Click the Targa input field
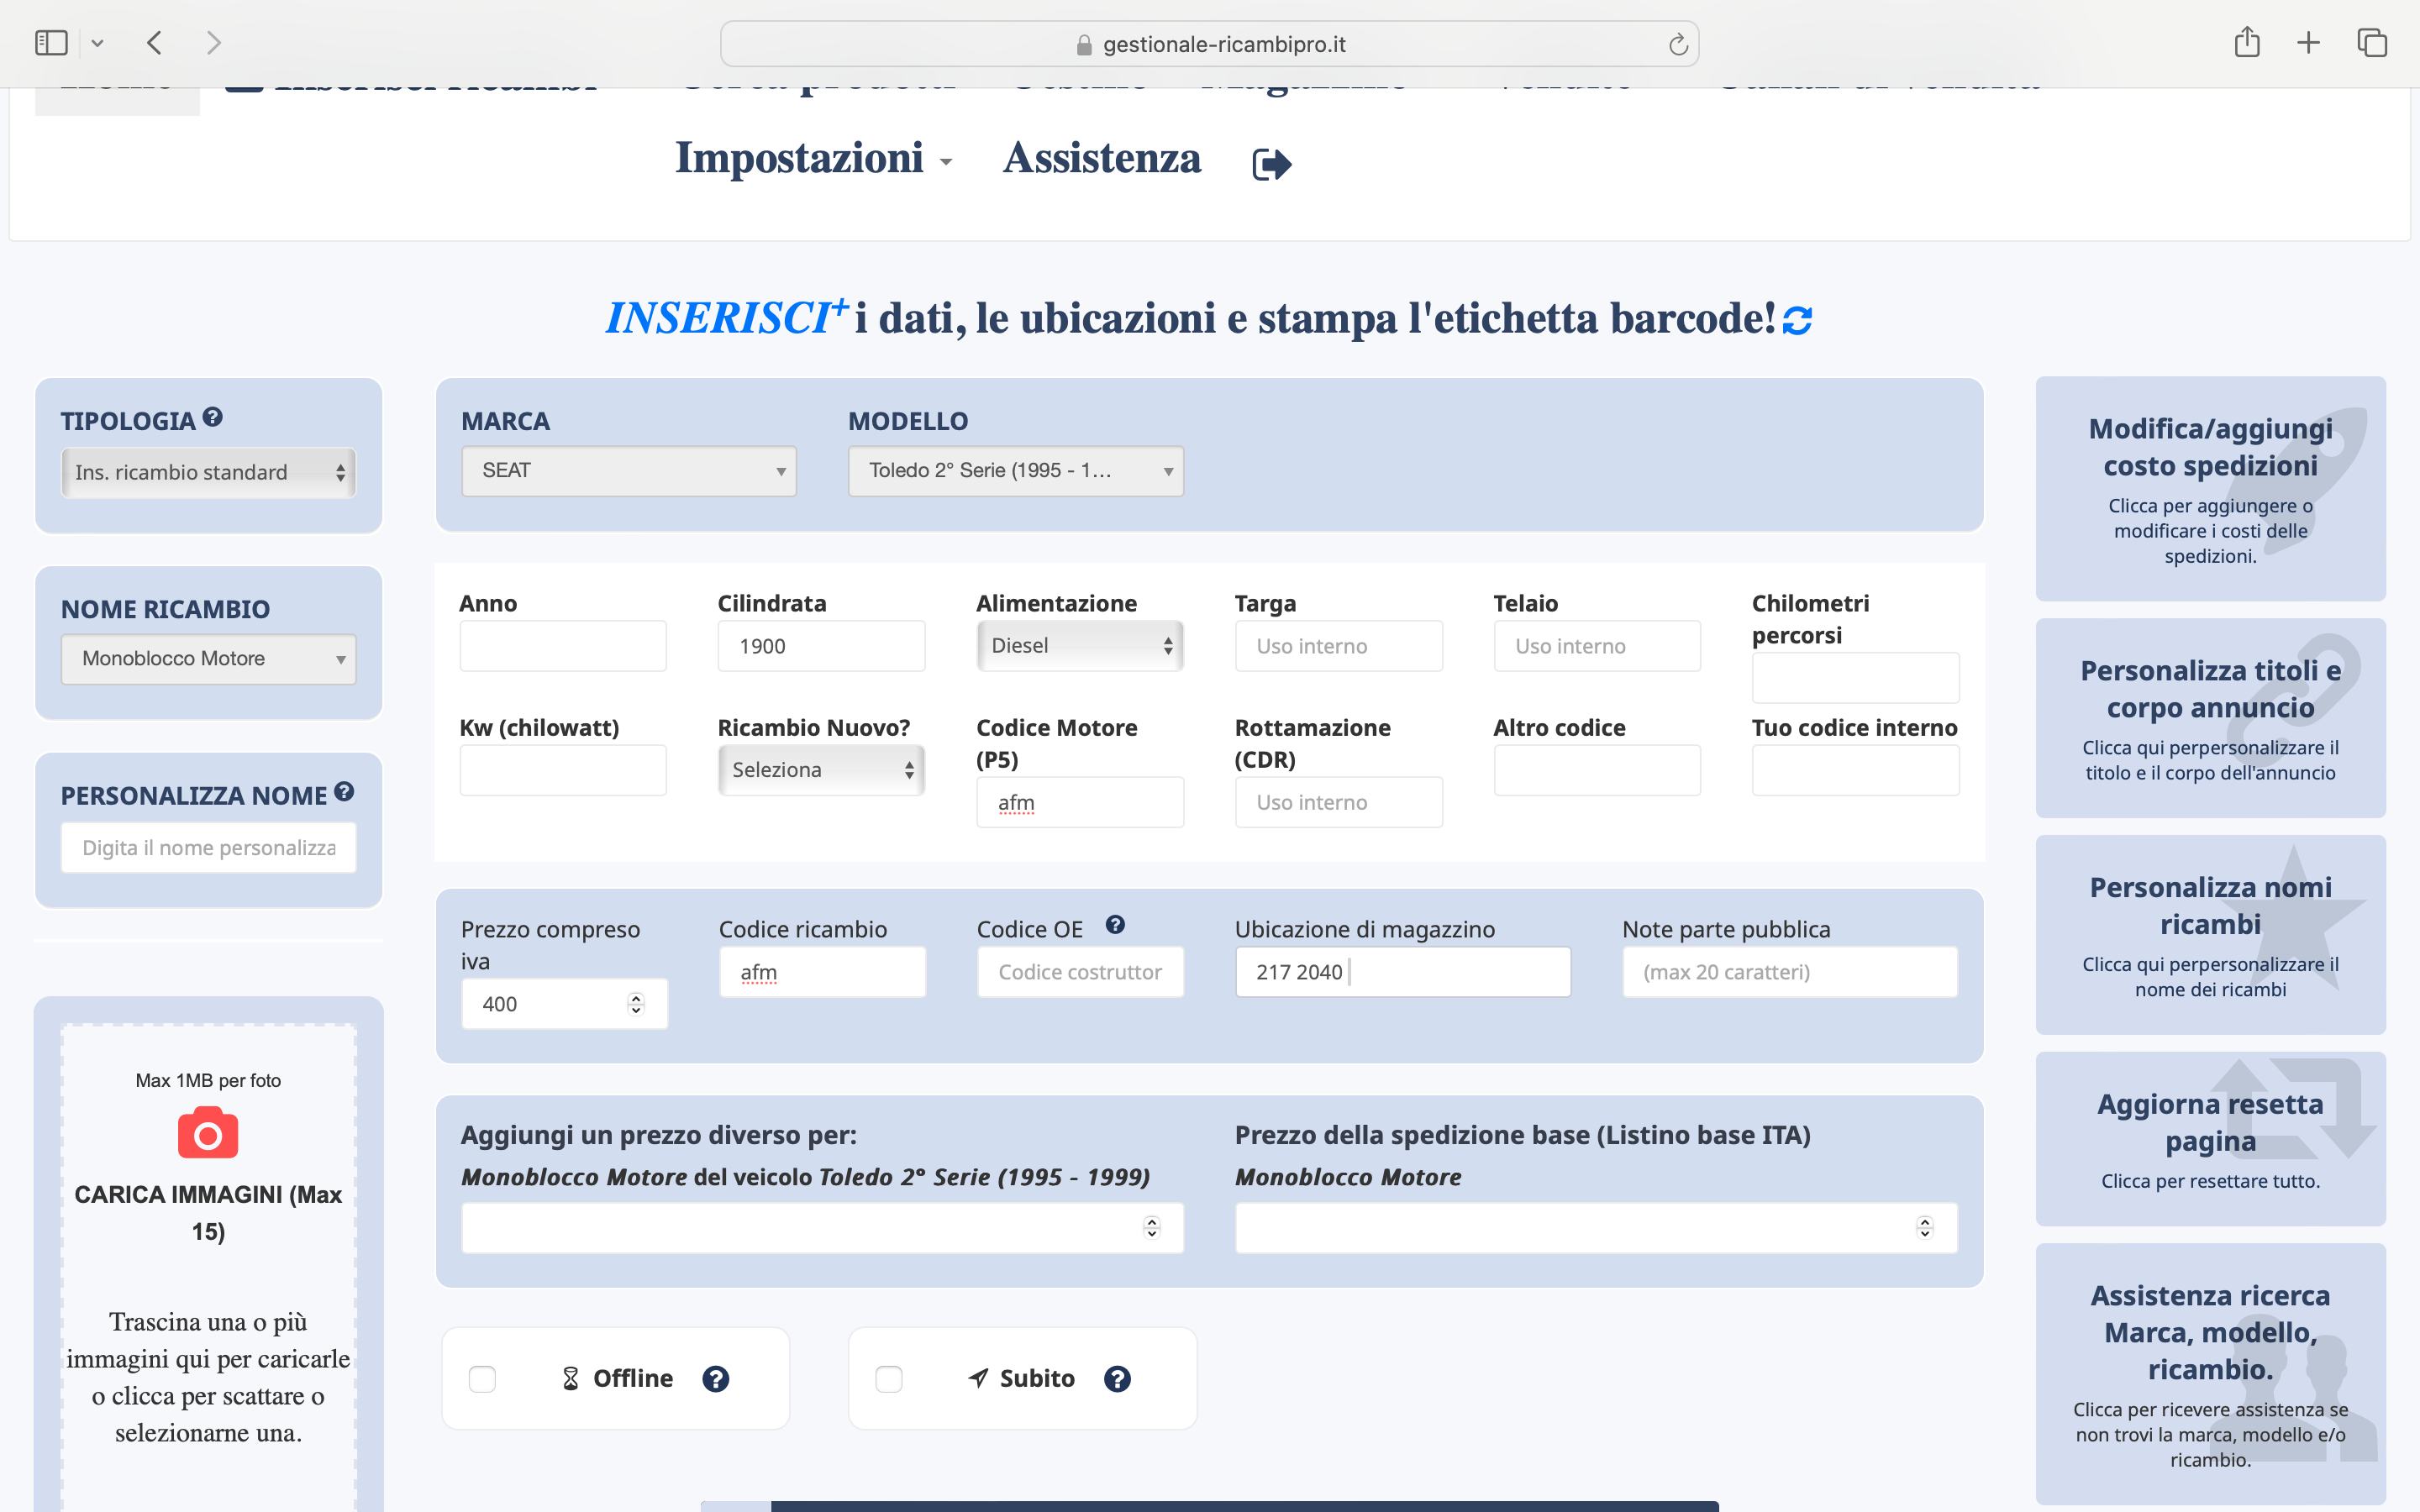 1338,646
